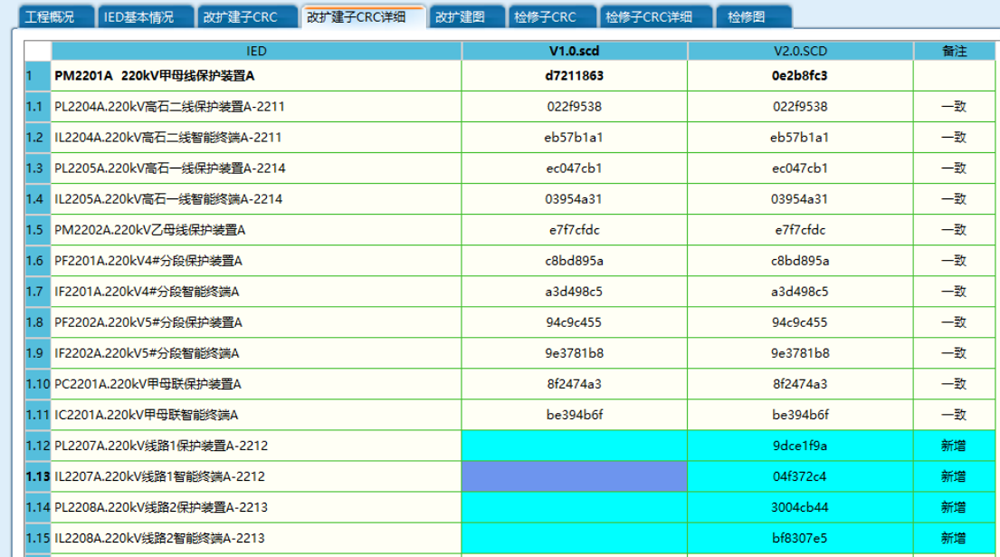The image size is (1000, 557).
Task: Select row number 1.5 in the index column
Action: (37, 230)
